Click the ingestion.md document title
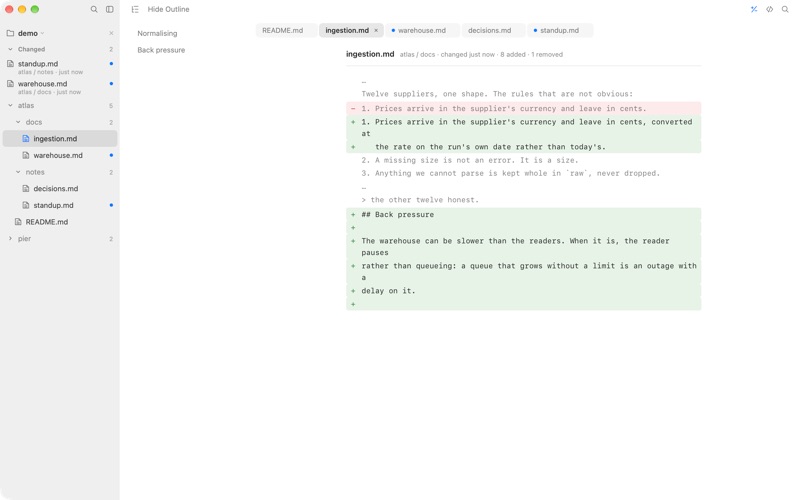800x500 pixels. (x=370, y=54)
